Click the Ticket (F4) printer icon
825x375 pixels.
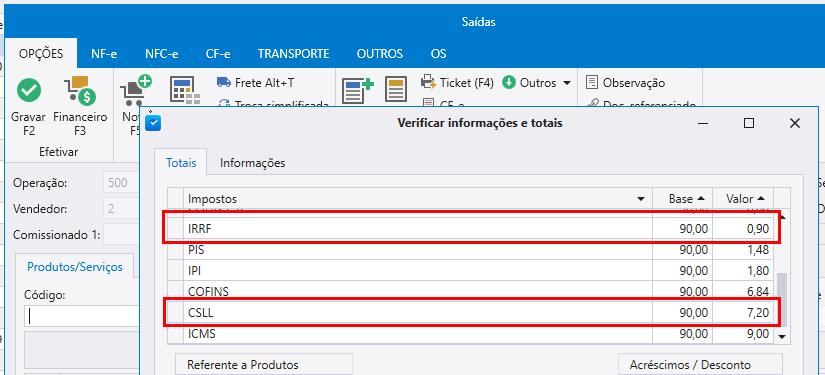[x=428, y=83]
